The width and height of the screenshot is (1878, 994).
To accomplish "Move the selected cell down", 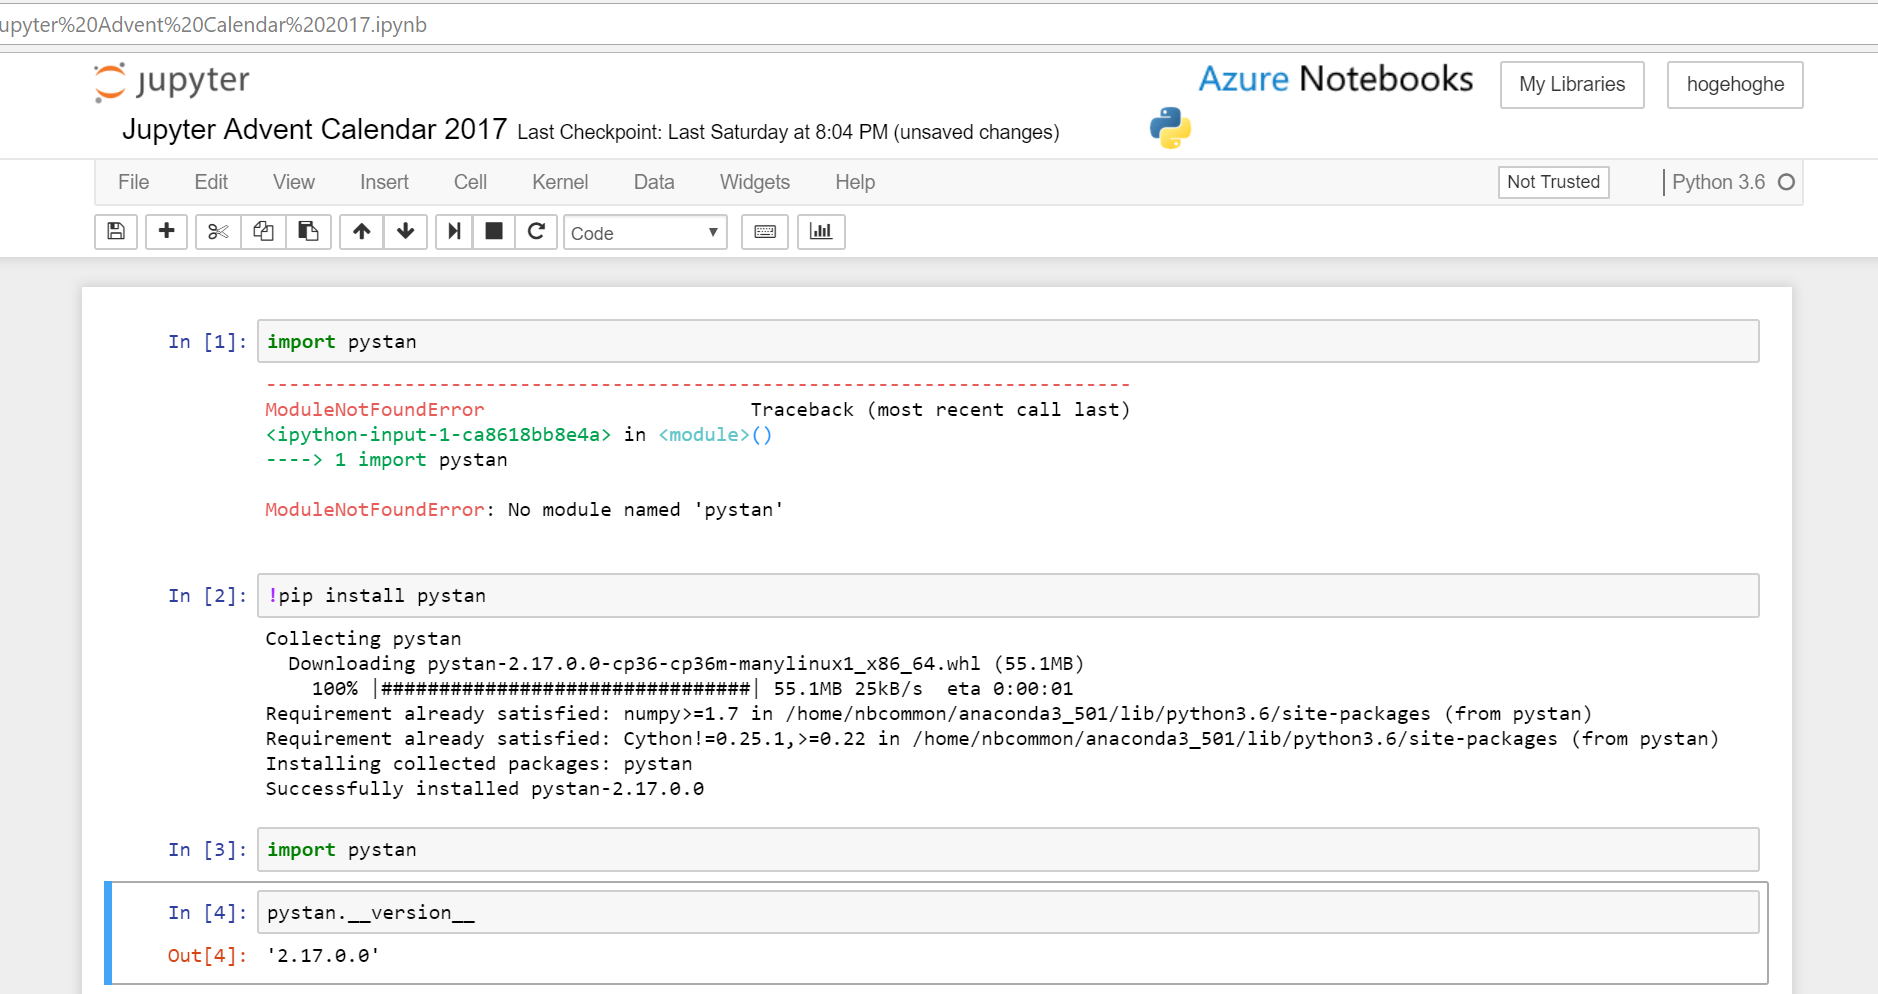I will [406, 231].
